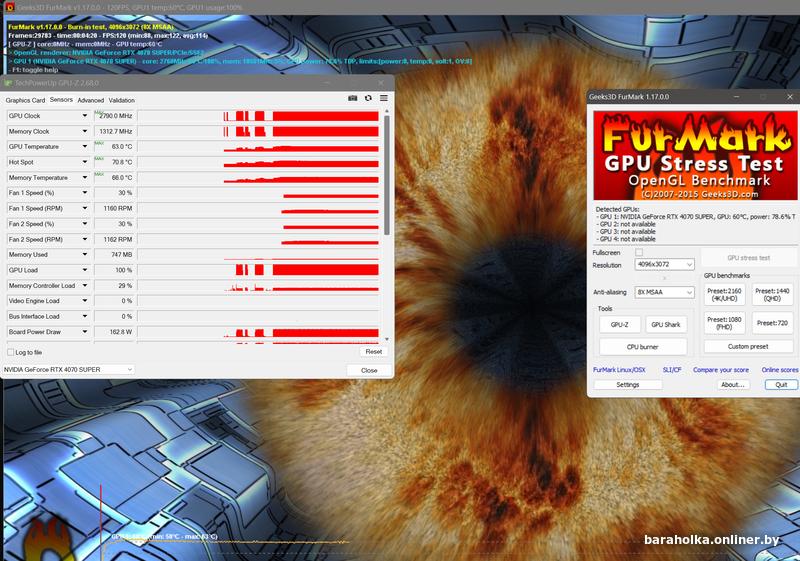Open the FurMark Settings button

628,385
